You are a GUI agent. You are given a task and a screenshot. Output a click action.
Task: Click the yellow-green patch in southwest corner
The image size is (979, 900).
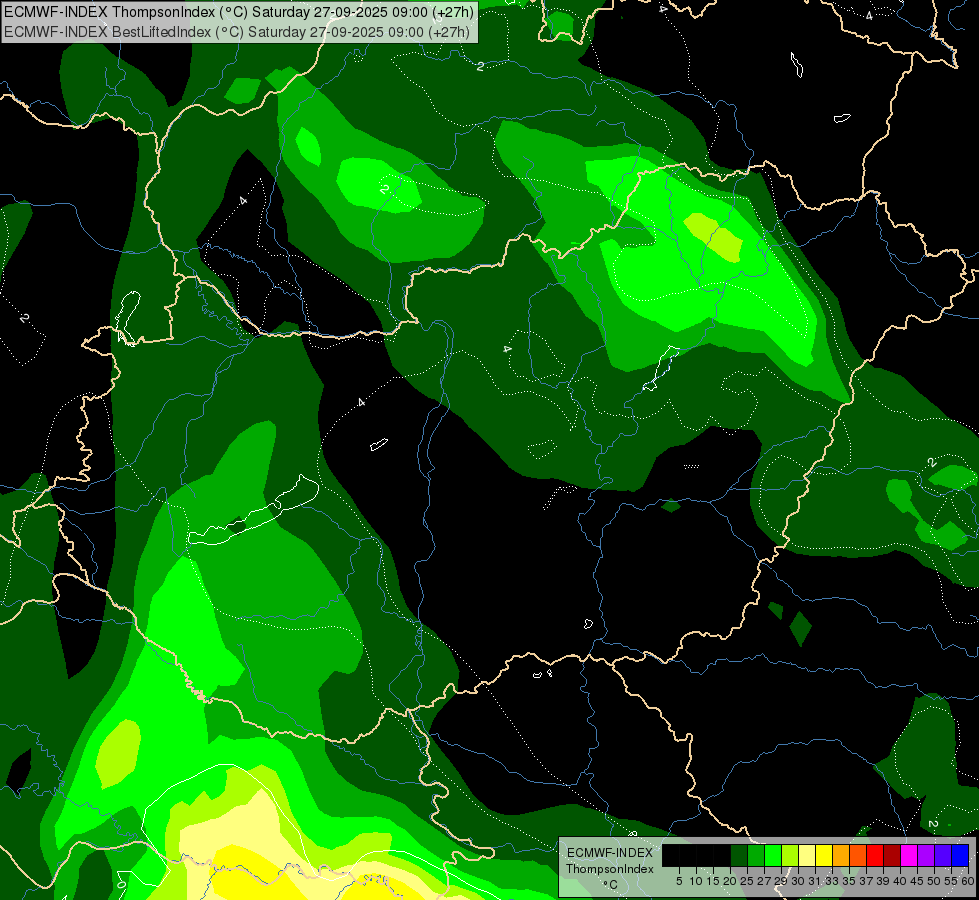coord(118,752)
